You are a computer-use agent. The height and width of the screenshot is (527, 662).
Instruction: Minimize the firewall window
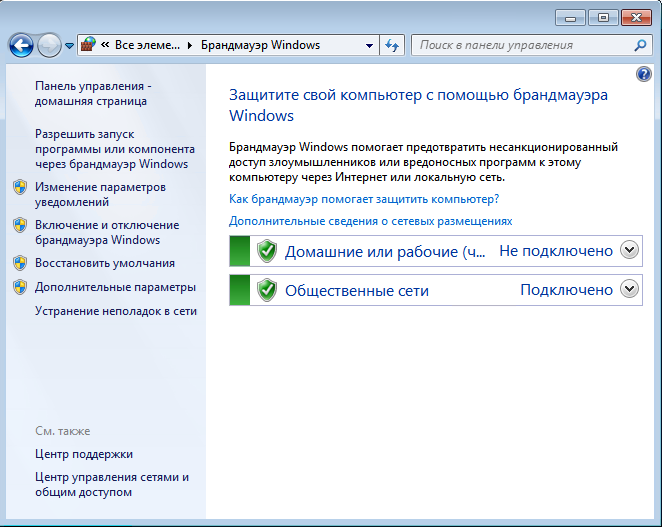570,18
